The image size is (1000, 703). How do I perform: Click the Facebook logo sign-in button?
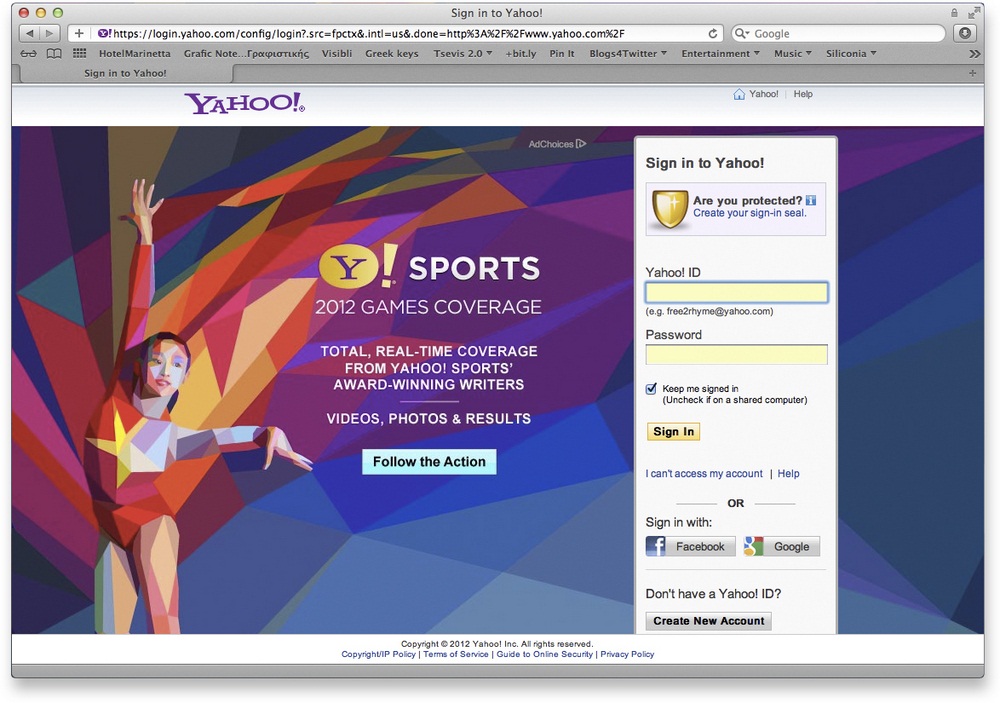691,547
